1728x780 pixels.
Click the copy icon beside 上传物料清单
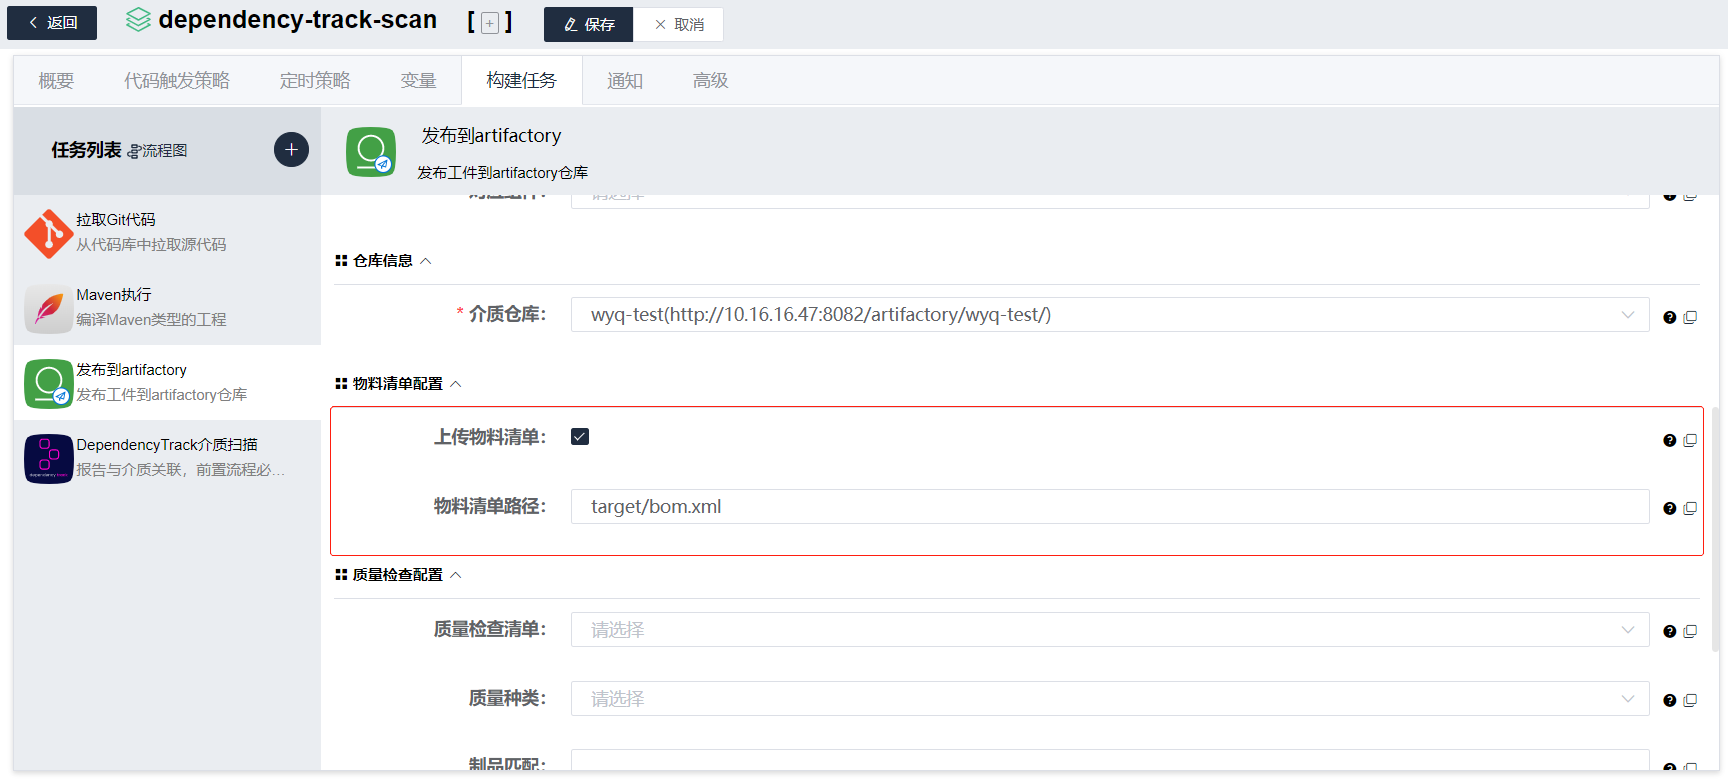(1690, 440)
